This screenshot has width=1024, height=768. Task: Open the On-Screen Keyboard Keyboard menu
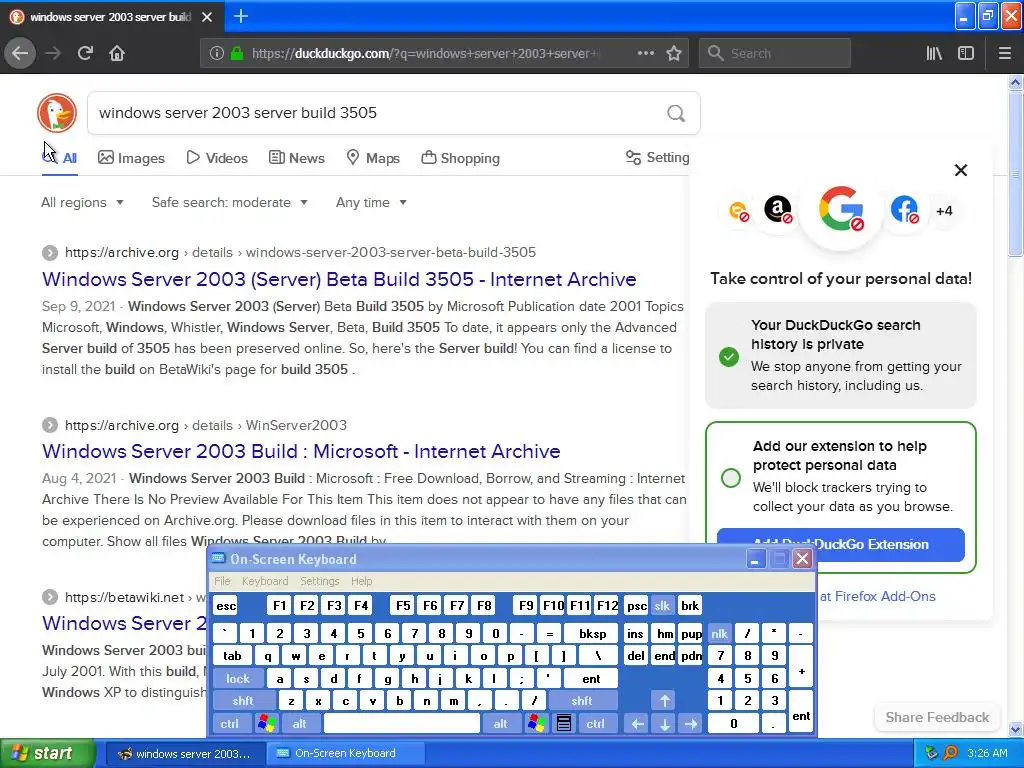pos(264,581)
